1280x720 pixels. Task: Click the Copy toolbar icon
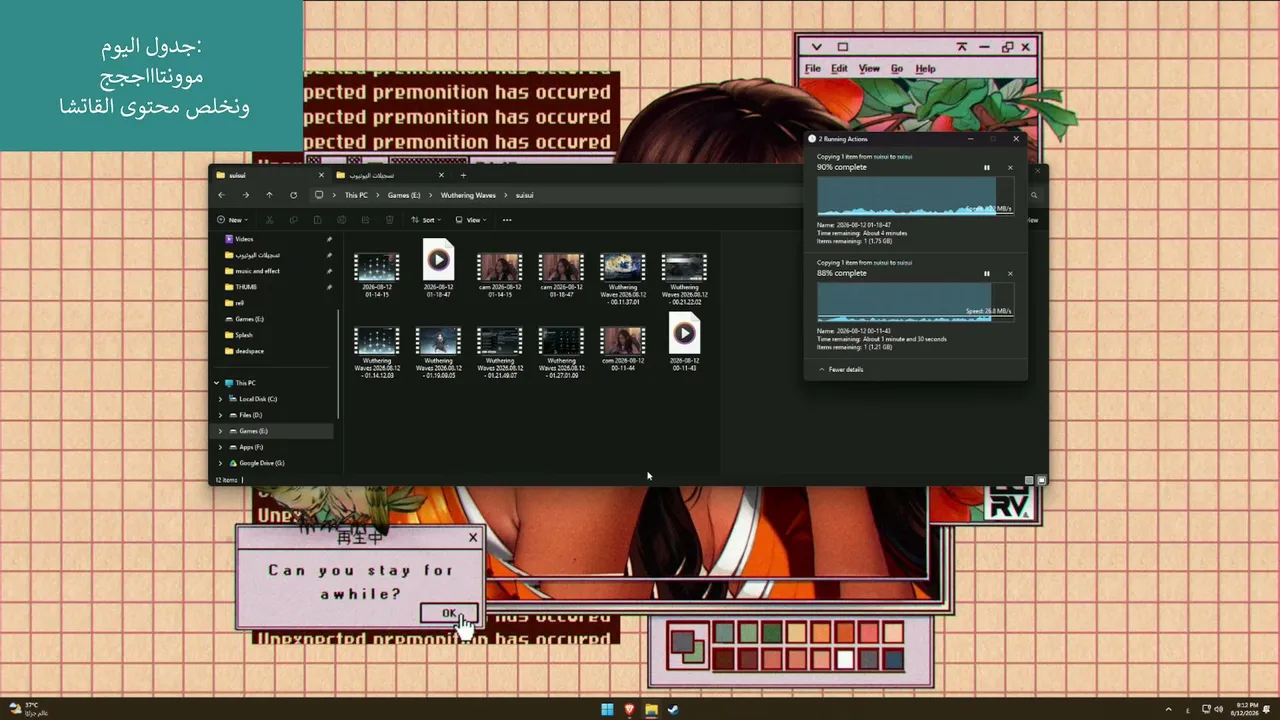(x=294, y=220)
